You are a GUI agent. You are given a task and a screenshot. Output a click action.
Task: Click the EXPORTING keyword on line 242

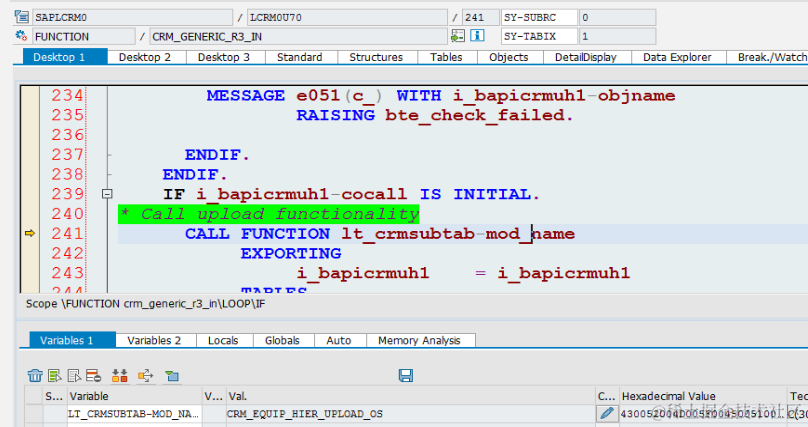[x=291, y=253]
